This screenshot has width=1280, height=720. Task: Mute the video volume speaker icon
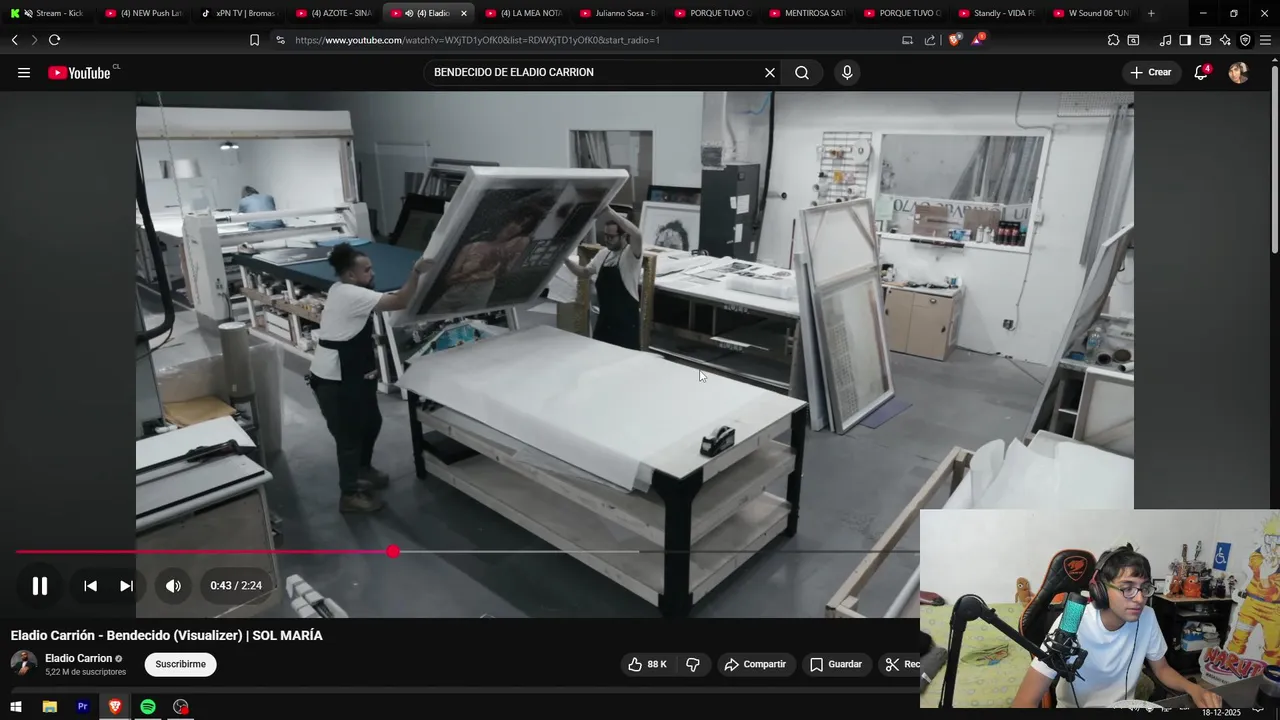(x=173, y=586)
